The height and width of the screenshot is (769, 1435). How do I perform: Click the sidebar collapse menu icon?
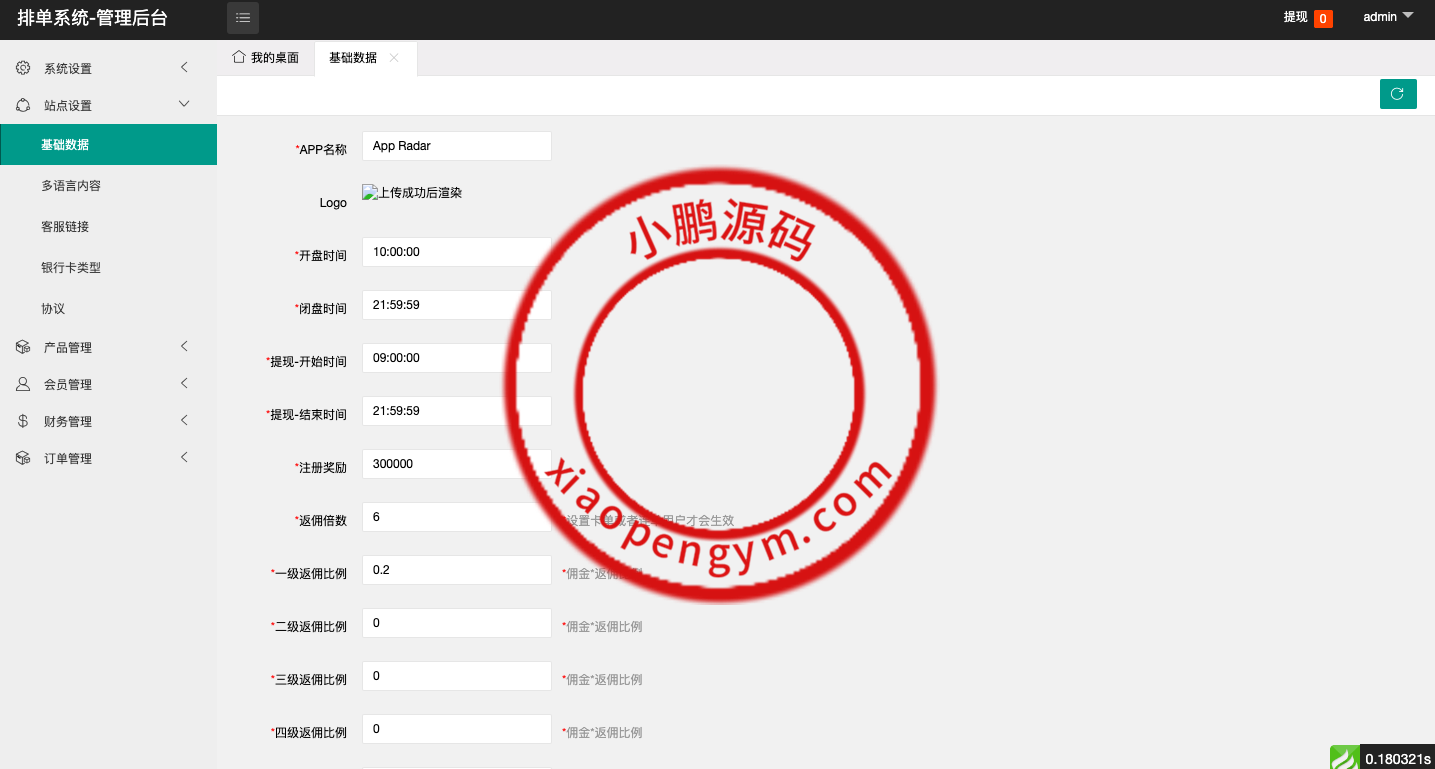pos(243,18)
